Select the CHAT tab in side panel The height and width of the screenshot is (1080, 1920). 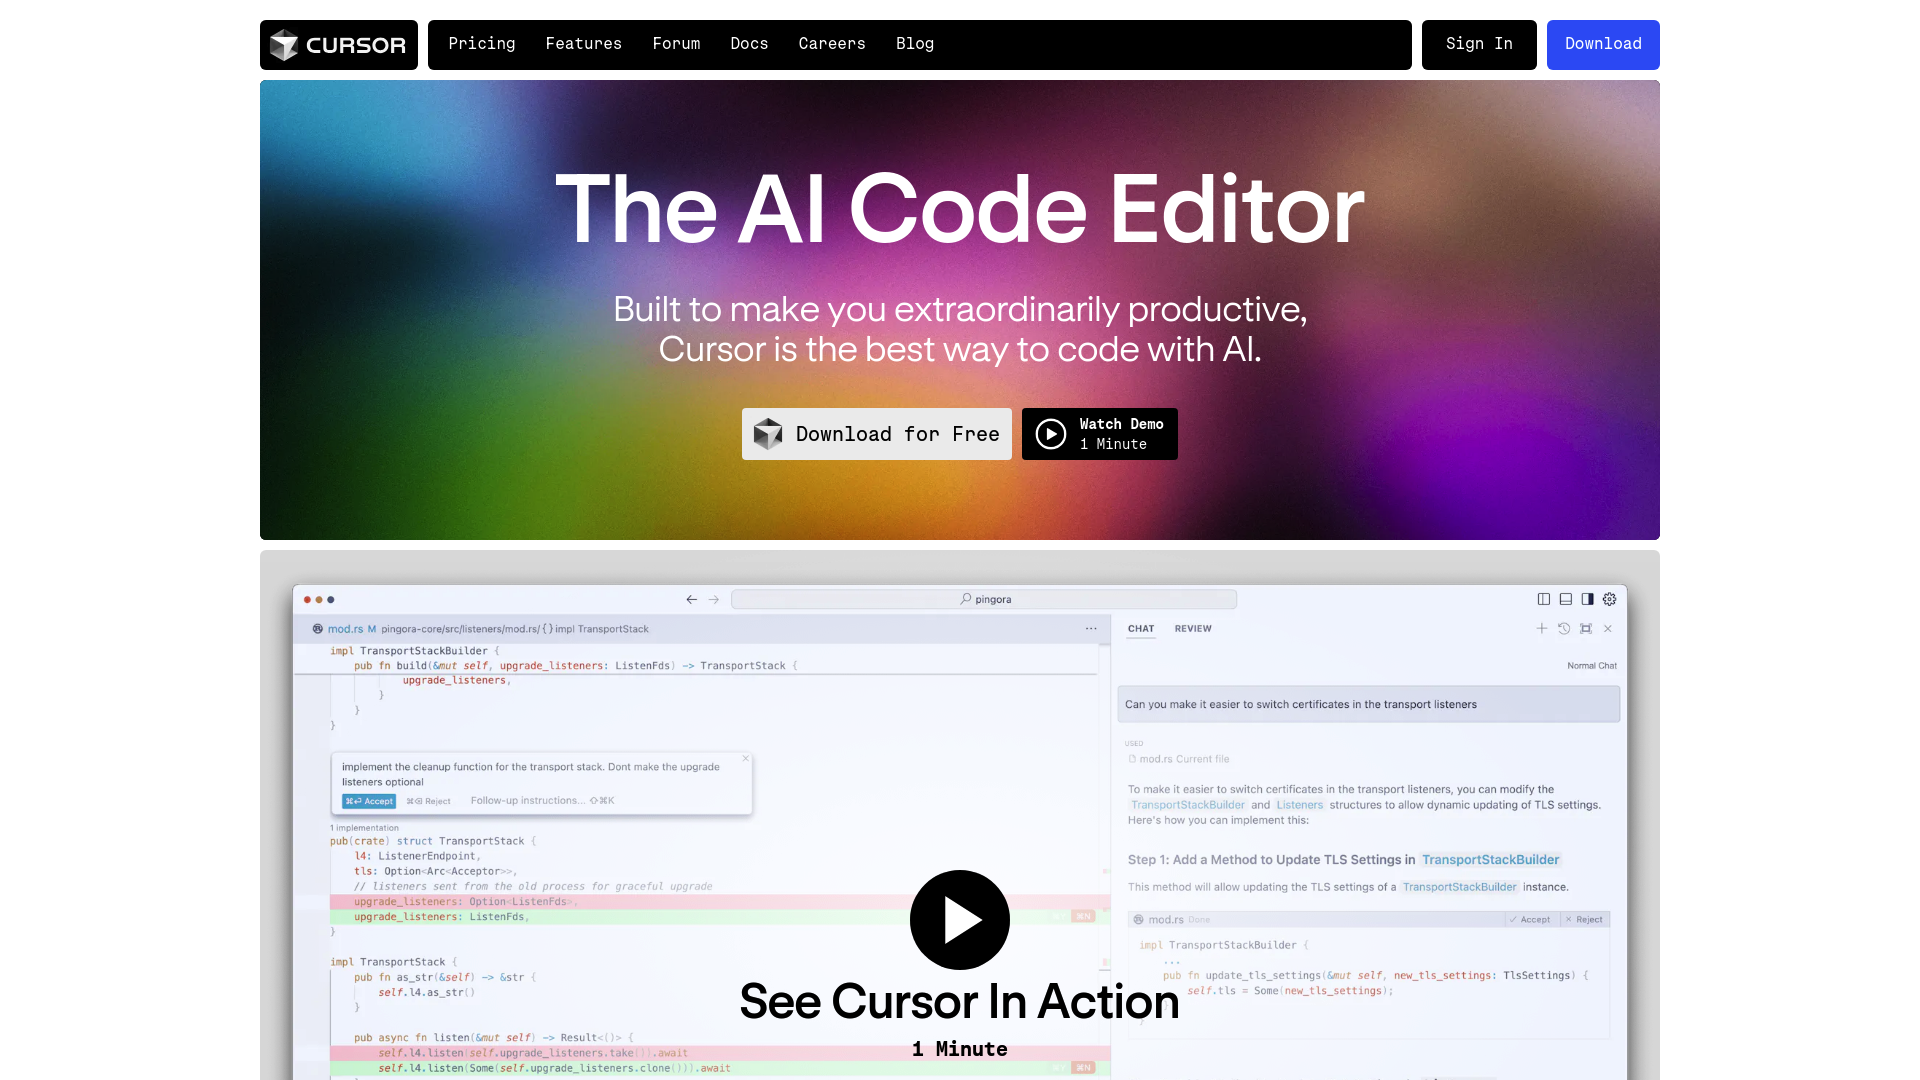click(x=1141, y=628)
